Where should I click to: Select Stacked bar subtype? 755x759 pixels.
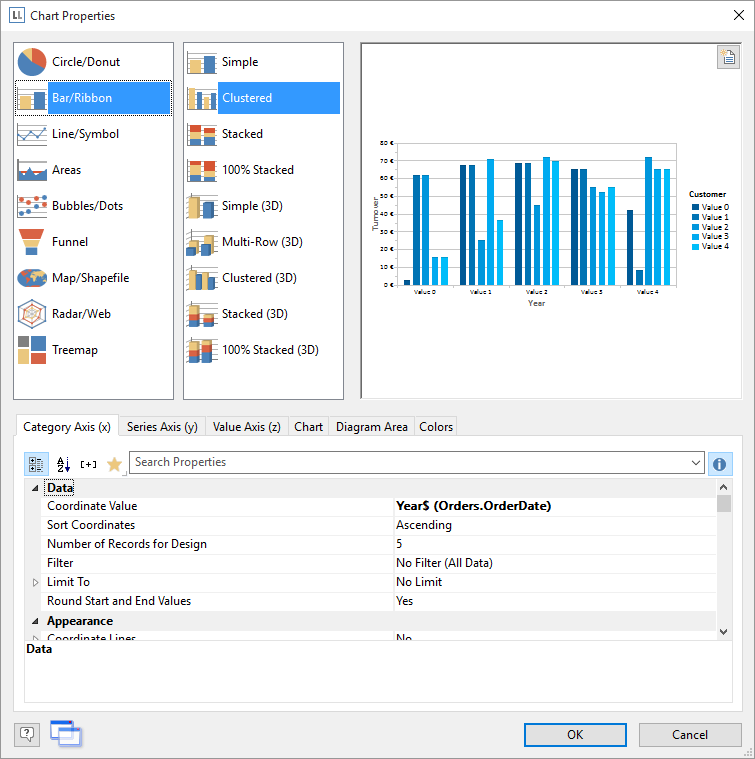point(242,134)
